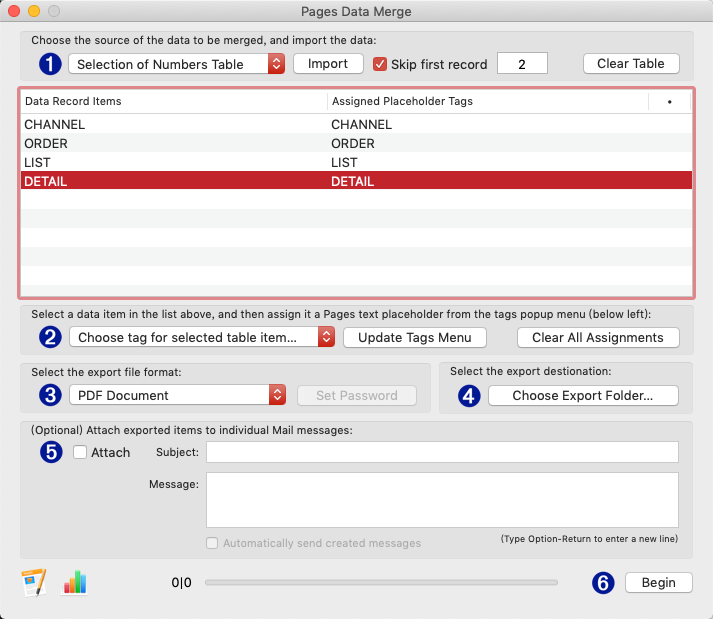Click the record number field showing 2
This screenshot has height=619, width=713.
click(x=522, y=64)
